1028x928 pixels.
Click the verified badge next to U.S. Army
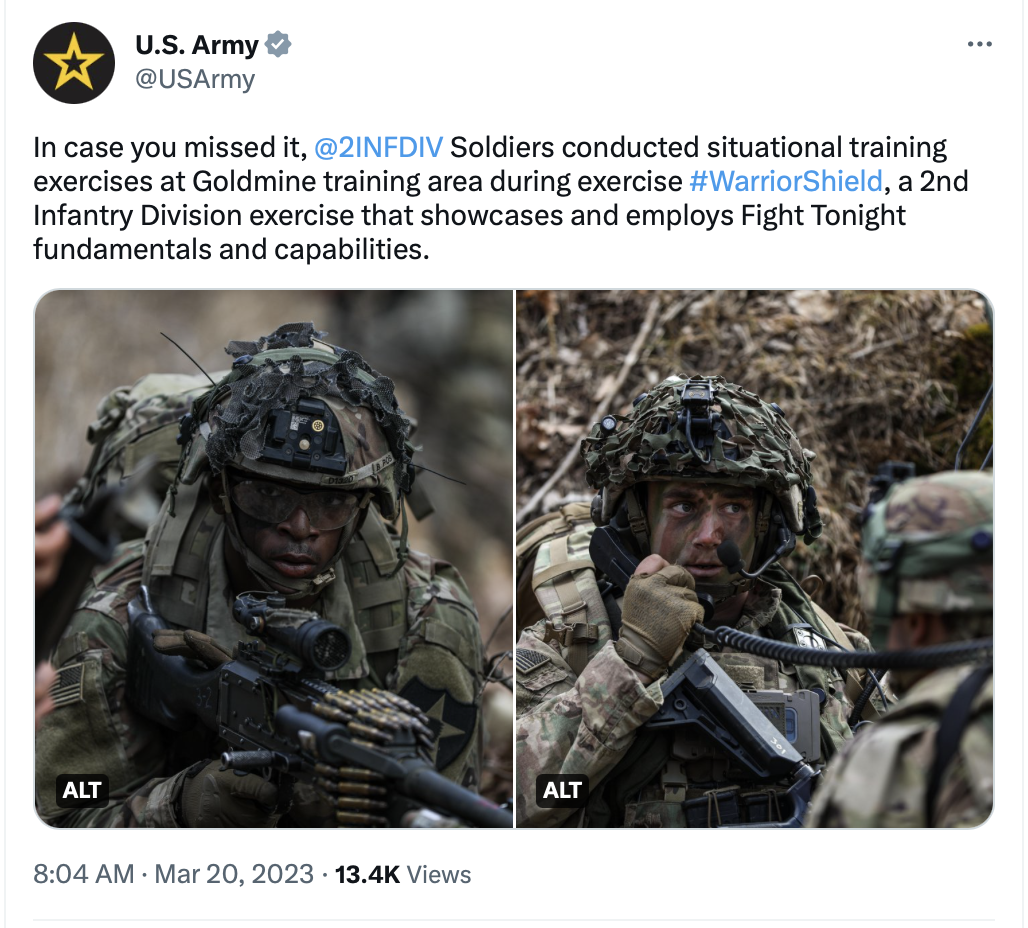278,45
